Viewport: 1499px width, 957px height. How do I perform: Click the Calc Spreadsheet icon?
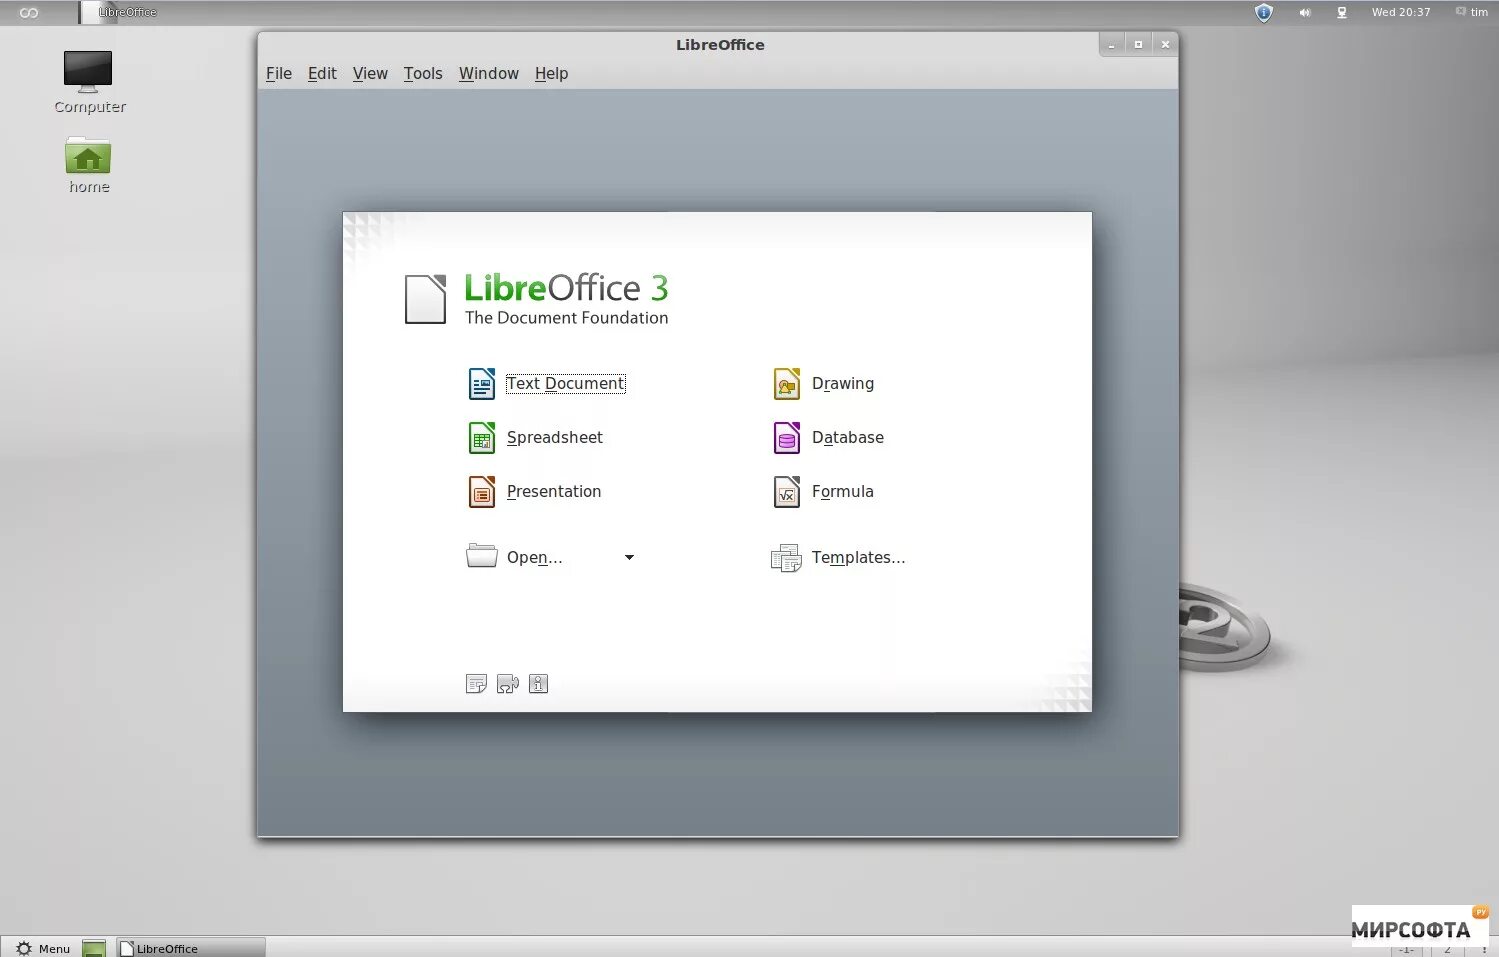[x=482, y=437]
